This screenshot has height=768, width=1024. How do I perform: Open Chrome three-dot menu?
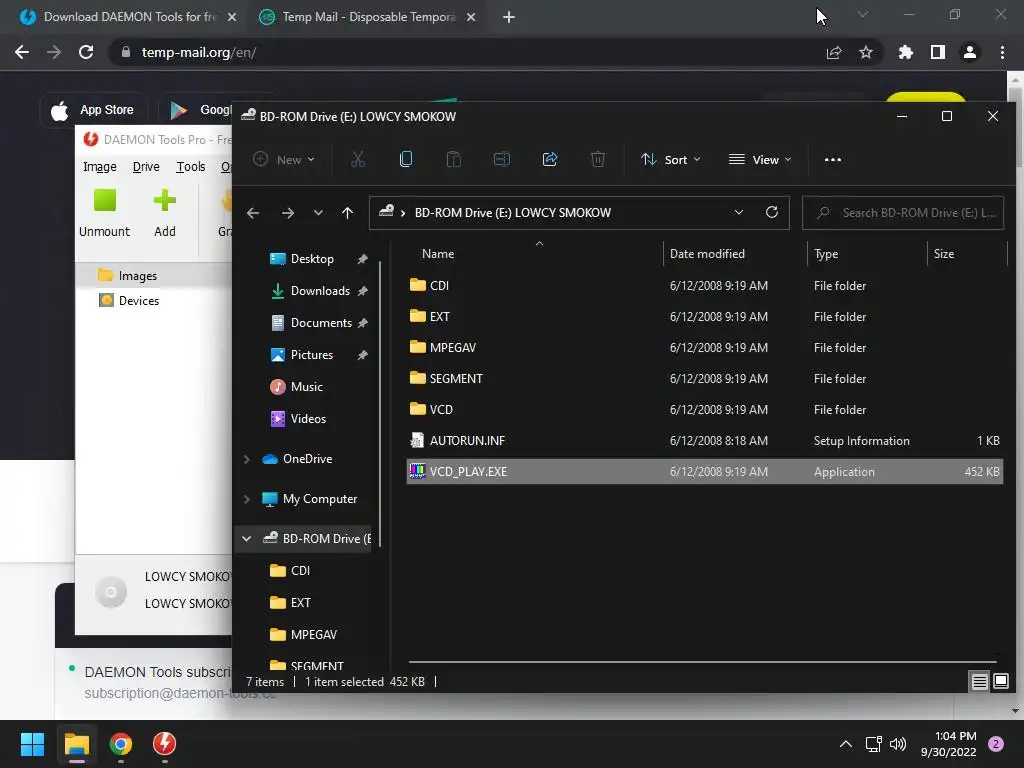1002,52
